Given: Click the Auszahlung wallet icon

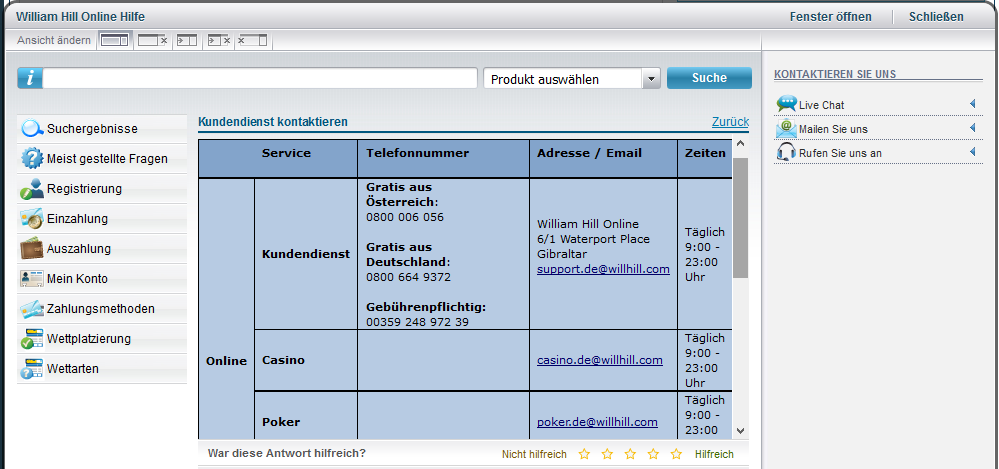Looking at the screenshot, I should 32,249.
